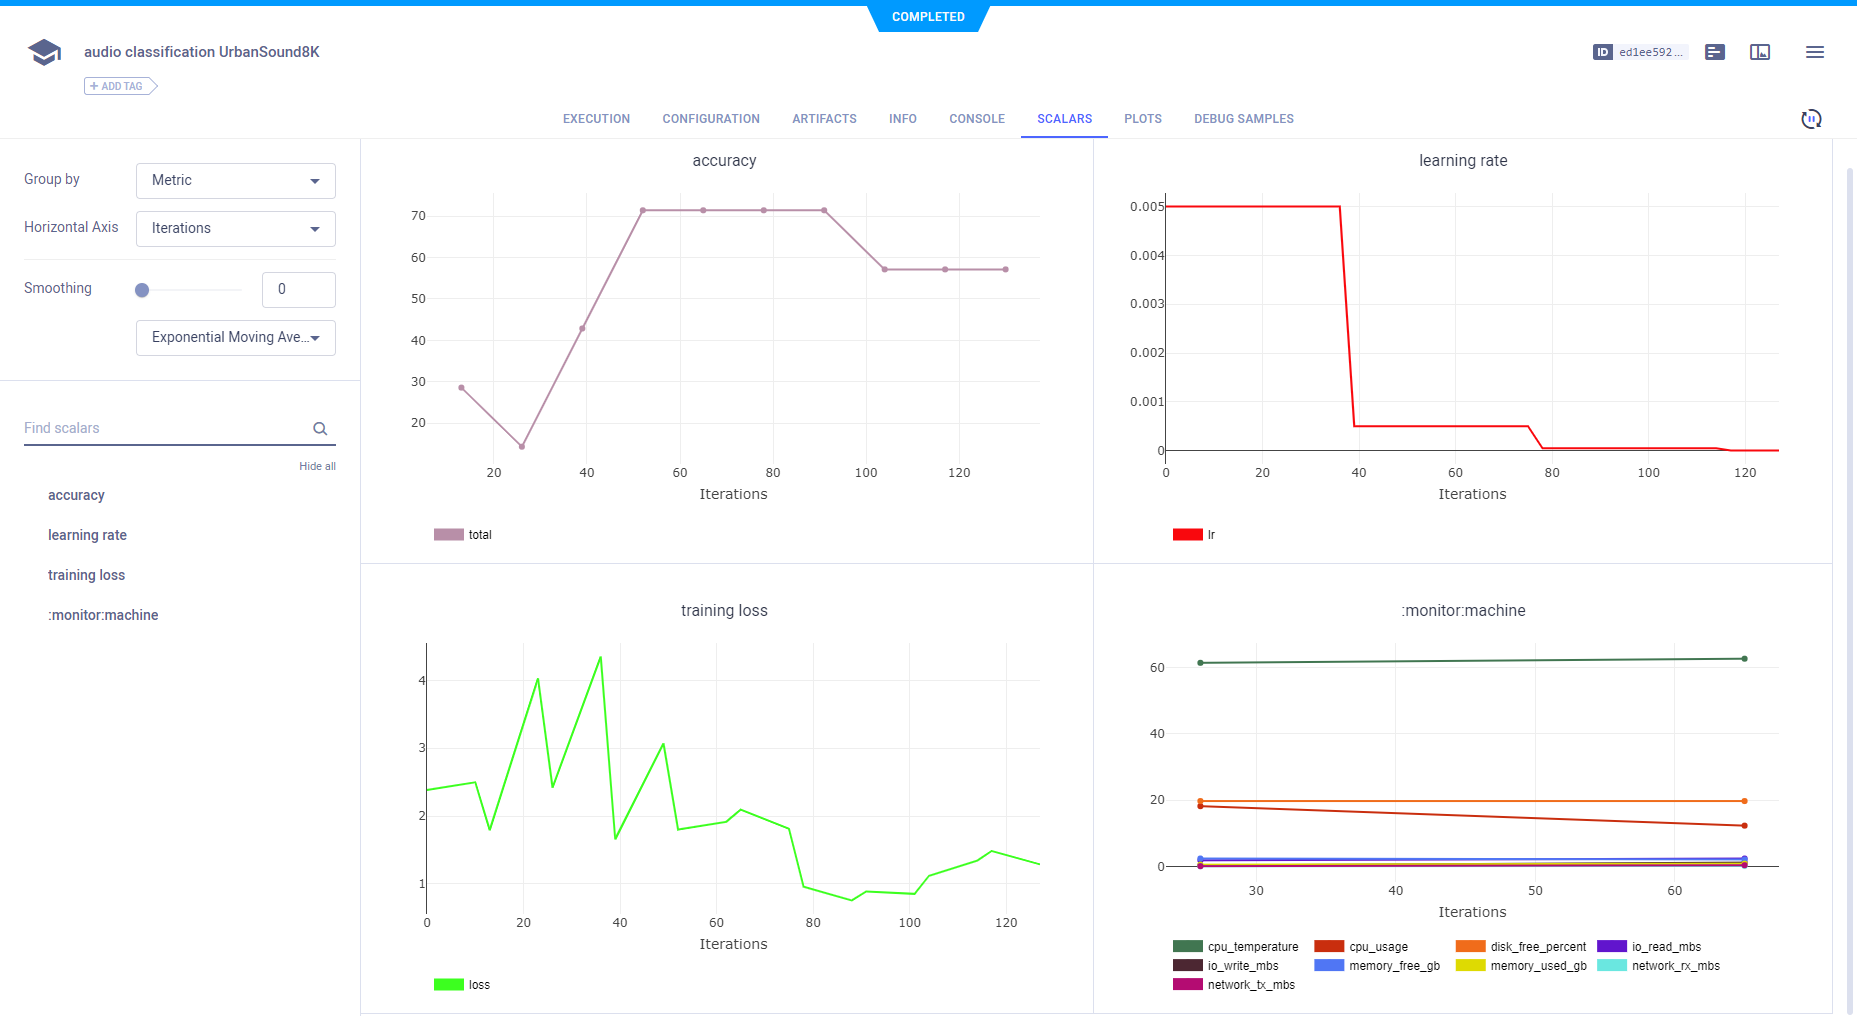
Task: Click the auto-refresh pause icon
Action: point(1811,119)
